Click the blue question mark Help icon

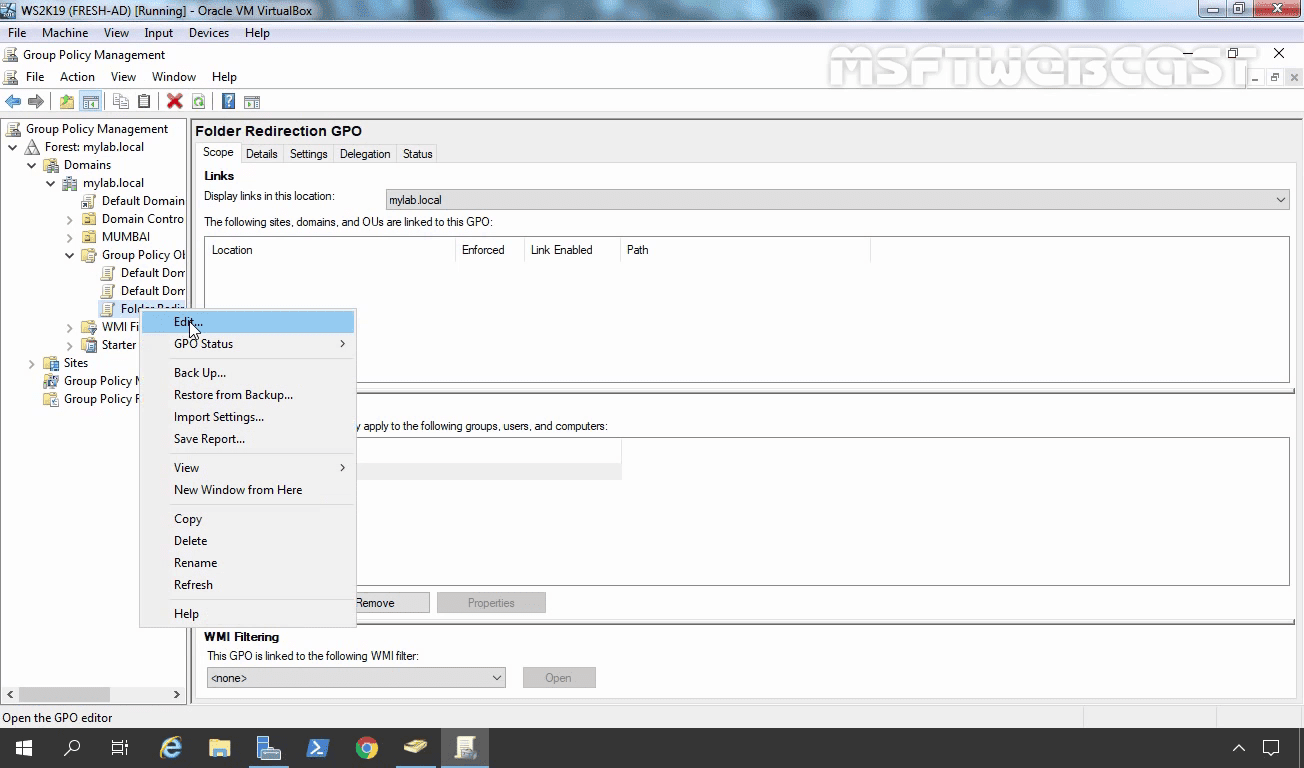(x=228, y=101)
